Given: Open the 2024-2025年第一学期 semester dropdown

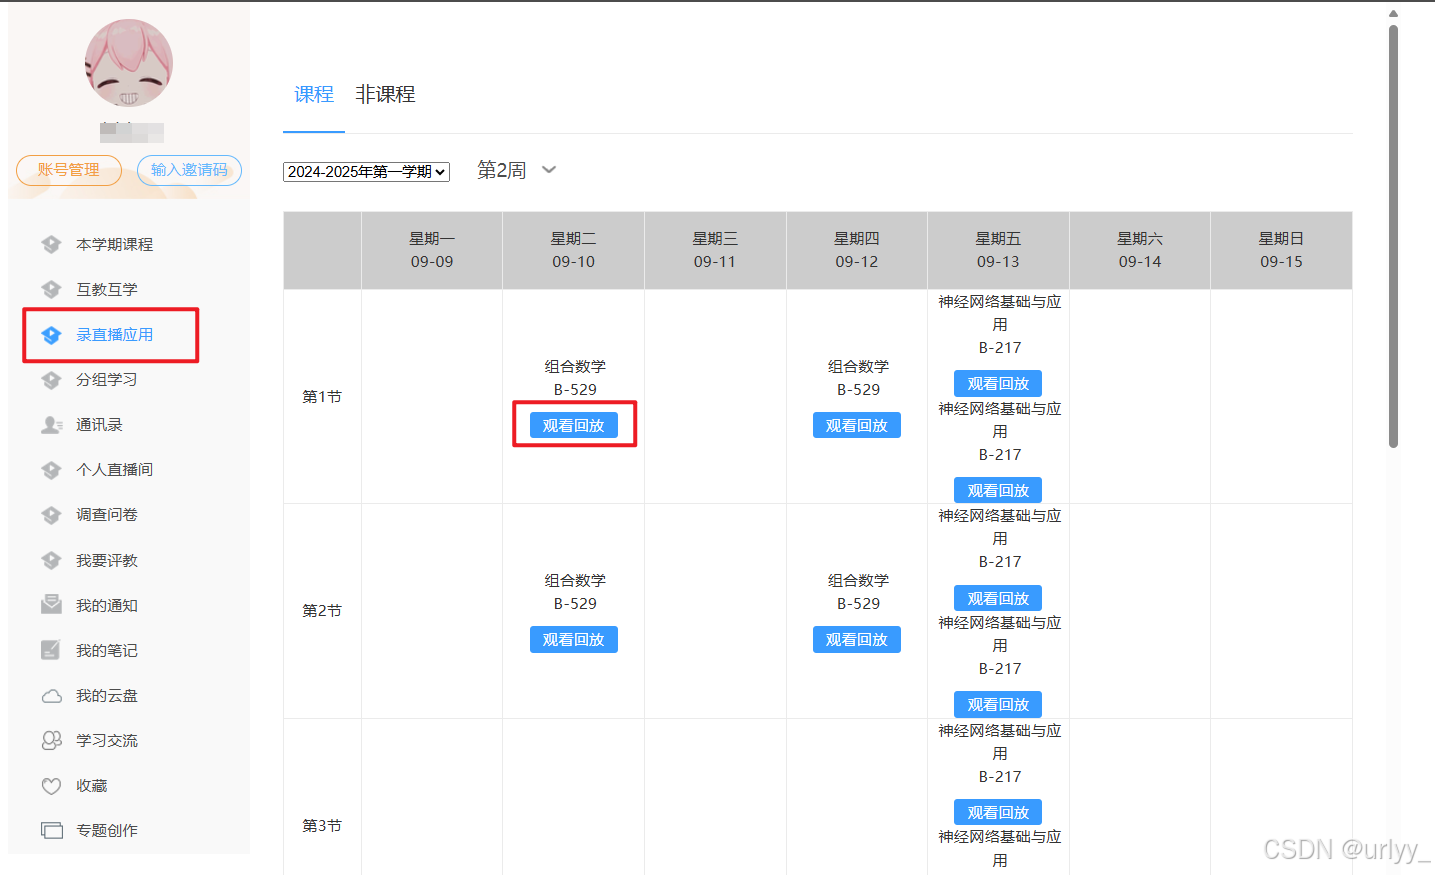Looking at the screenshot, I should [366, 172].
